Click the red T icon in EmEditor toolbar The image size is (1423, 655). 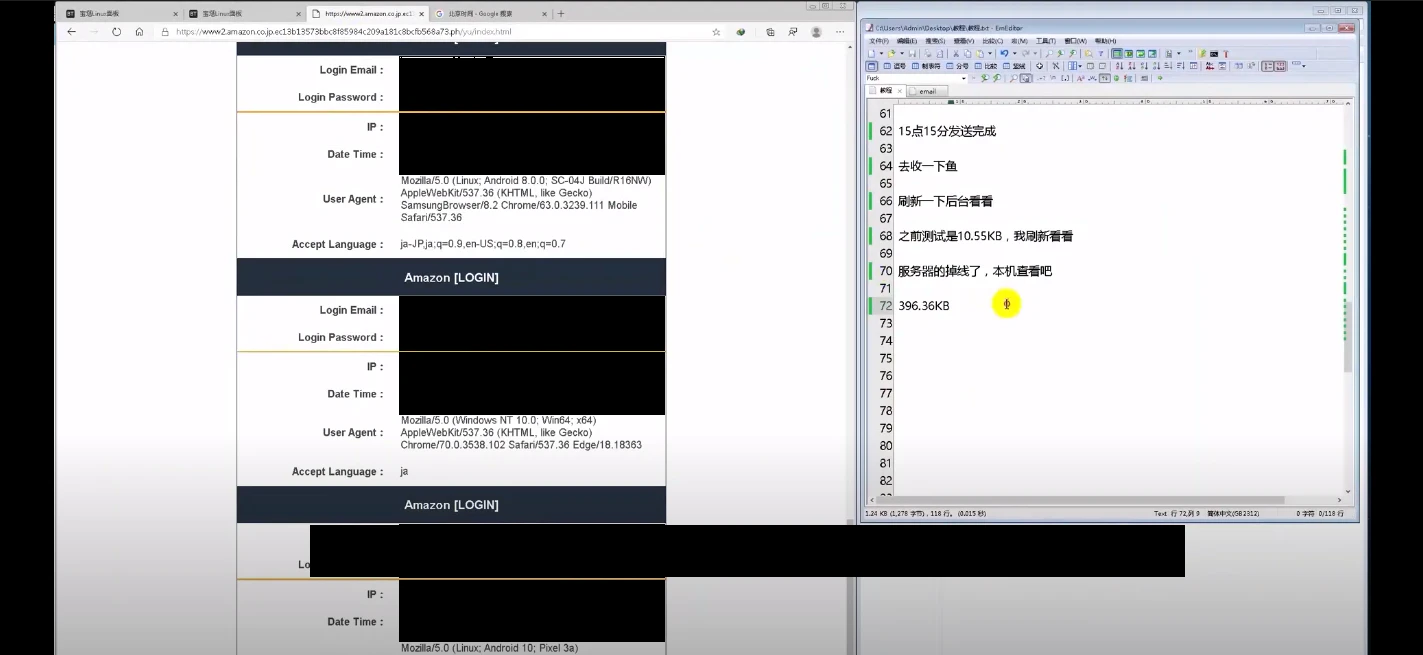[1226, 54]
